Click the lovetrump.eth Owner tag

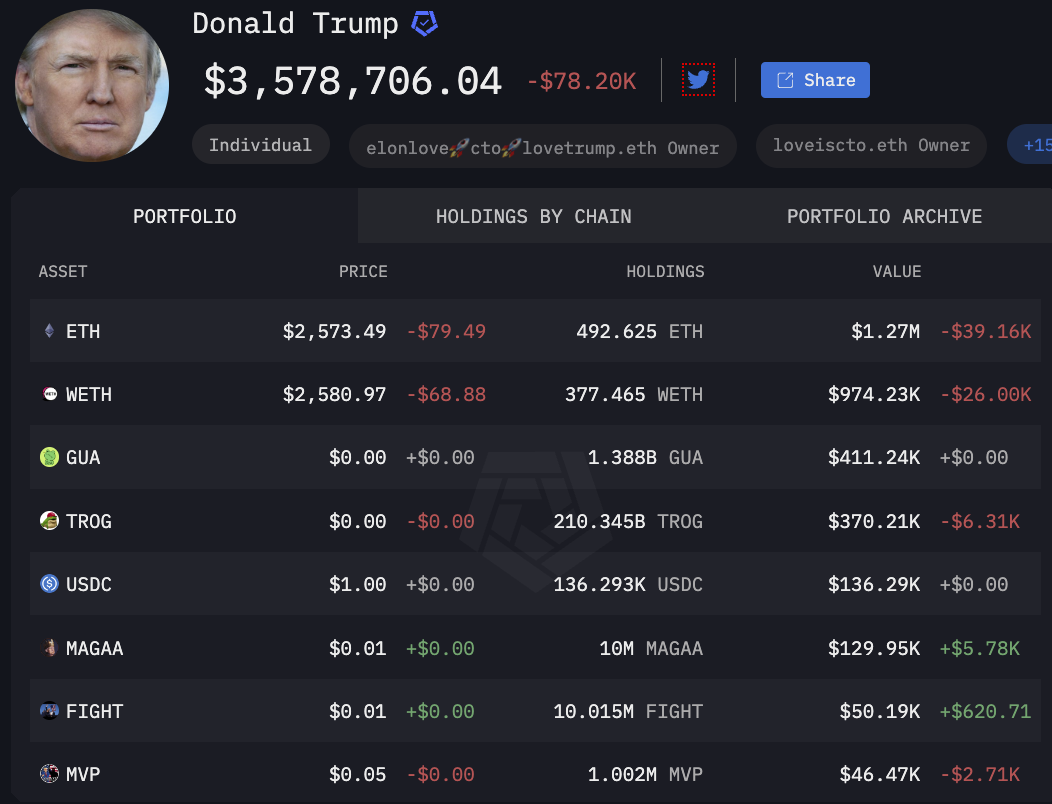[x=542, y=148]
